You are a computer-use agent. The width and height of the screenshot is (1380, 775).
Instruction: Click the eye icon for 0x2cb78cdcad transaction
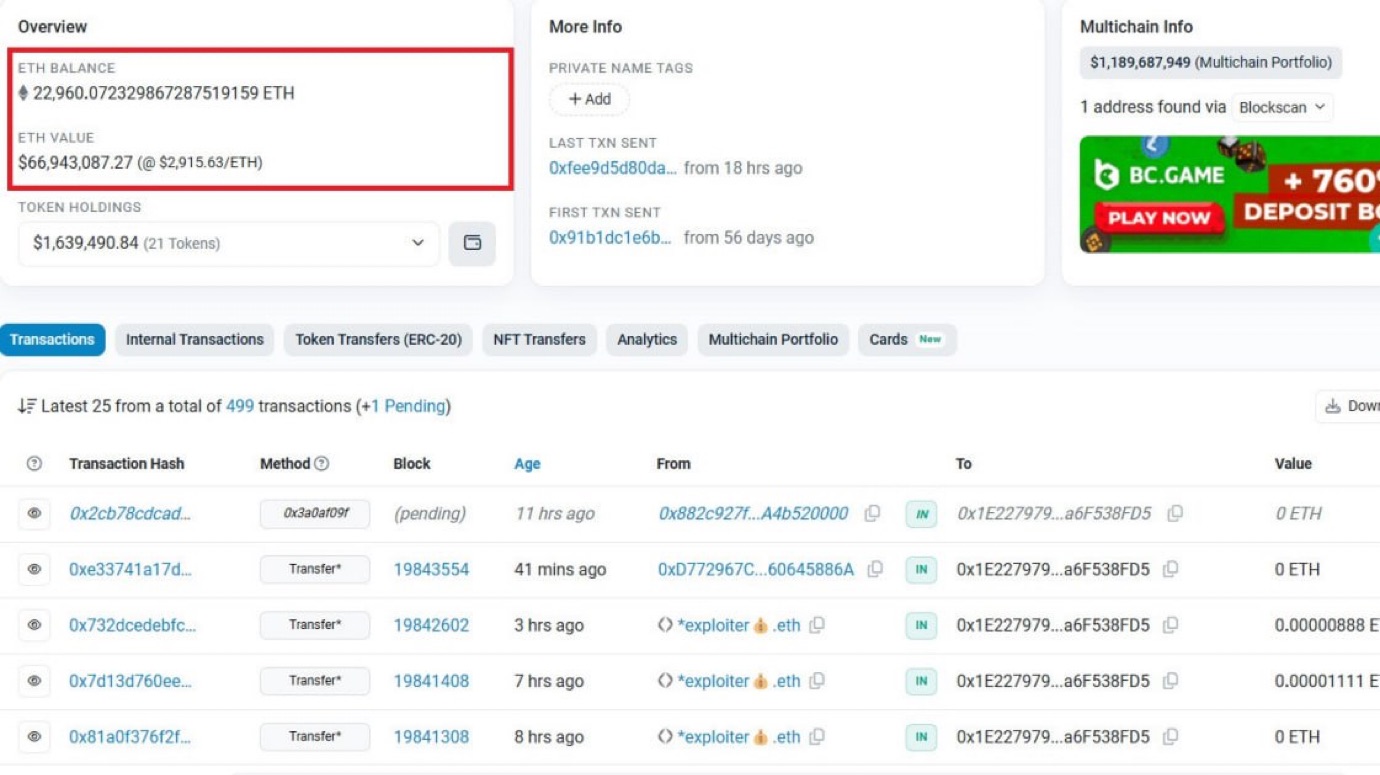34,514
